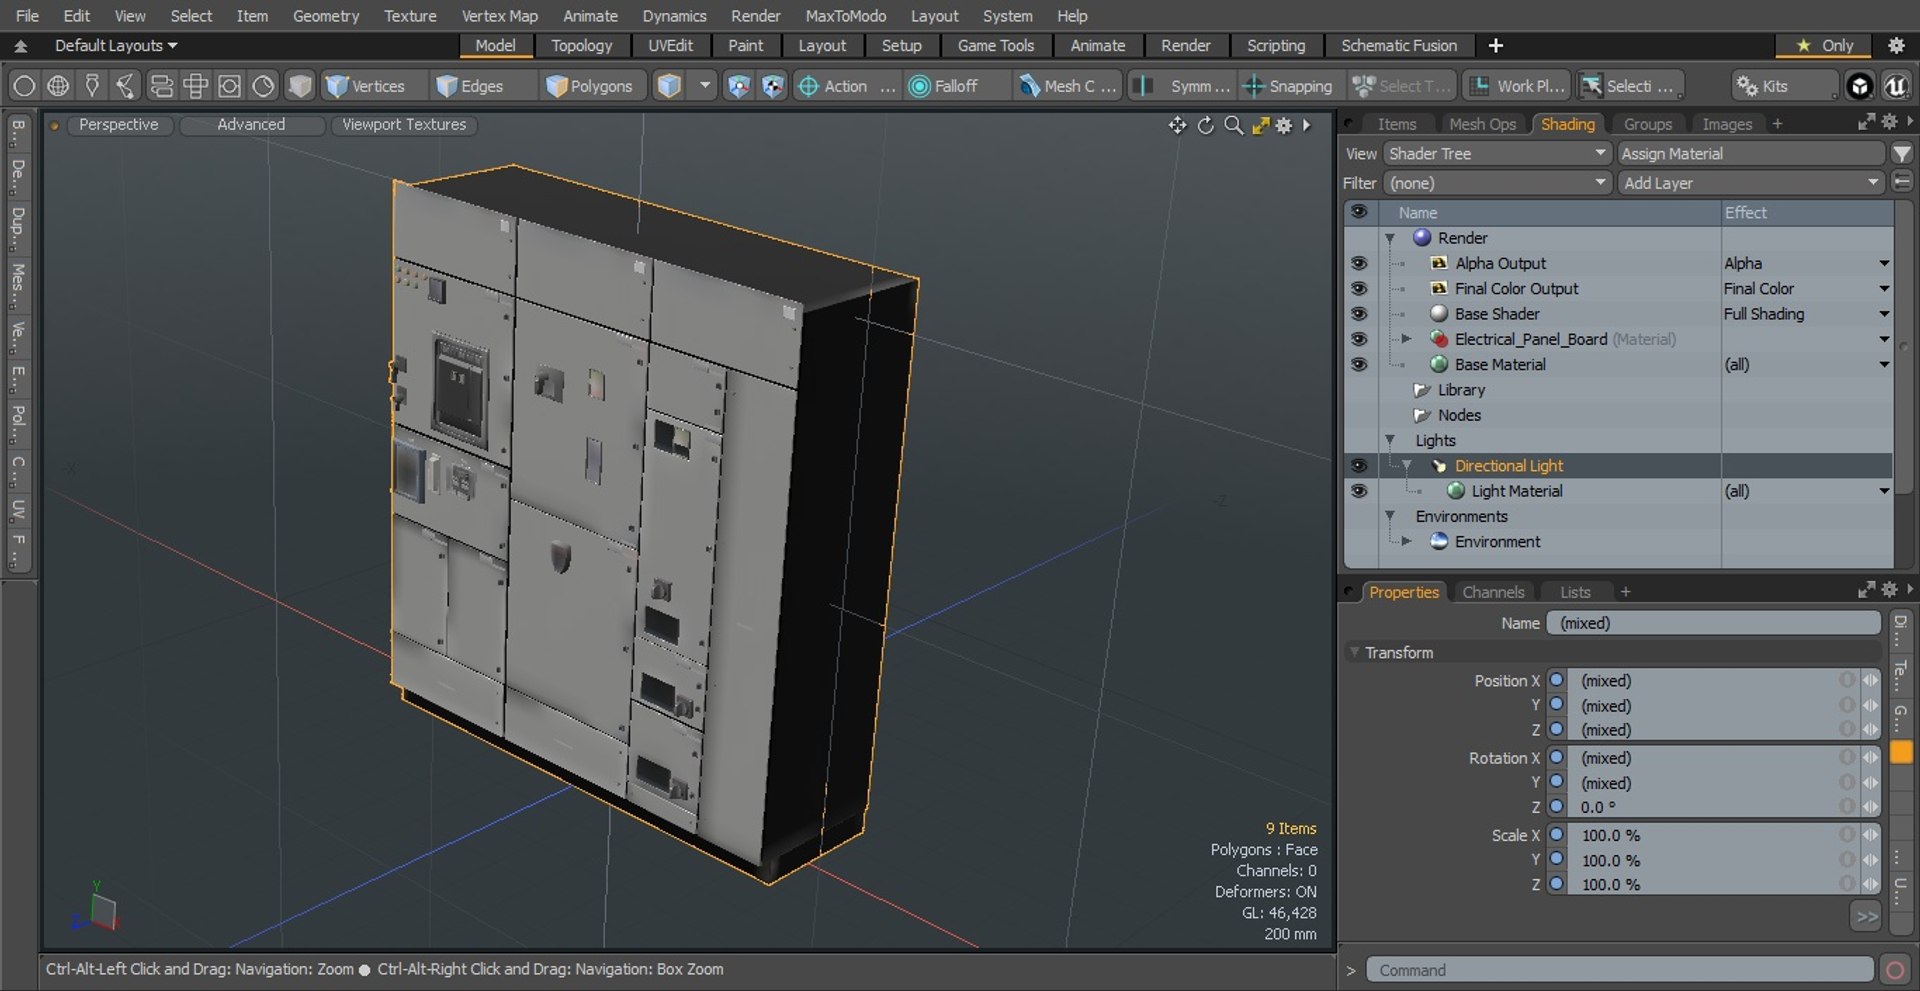Hide the Base Shader layer
This screenshot has width=1920, height=991.
[1358, 314]
